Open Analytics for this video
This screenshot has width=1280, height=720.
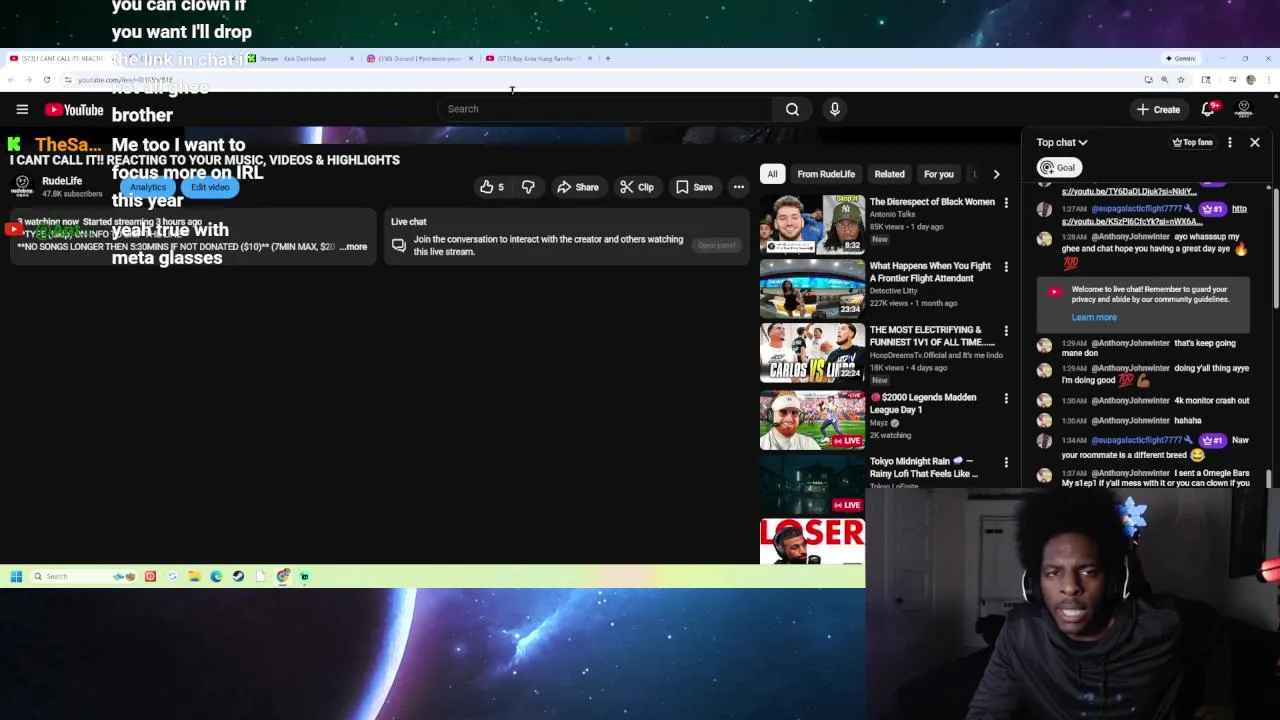(x=148, y=187)
